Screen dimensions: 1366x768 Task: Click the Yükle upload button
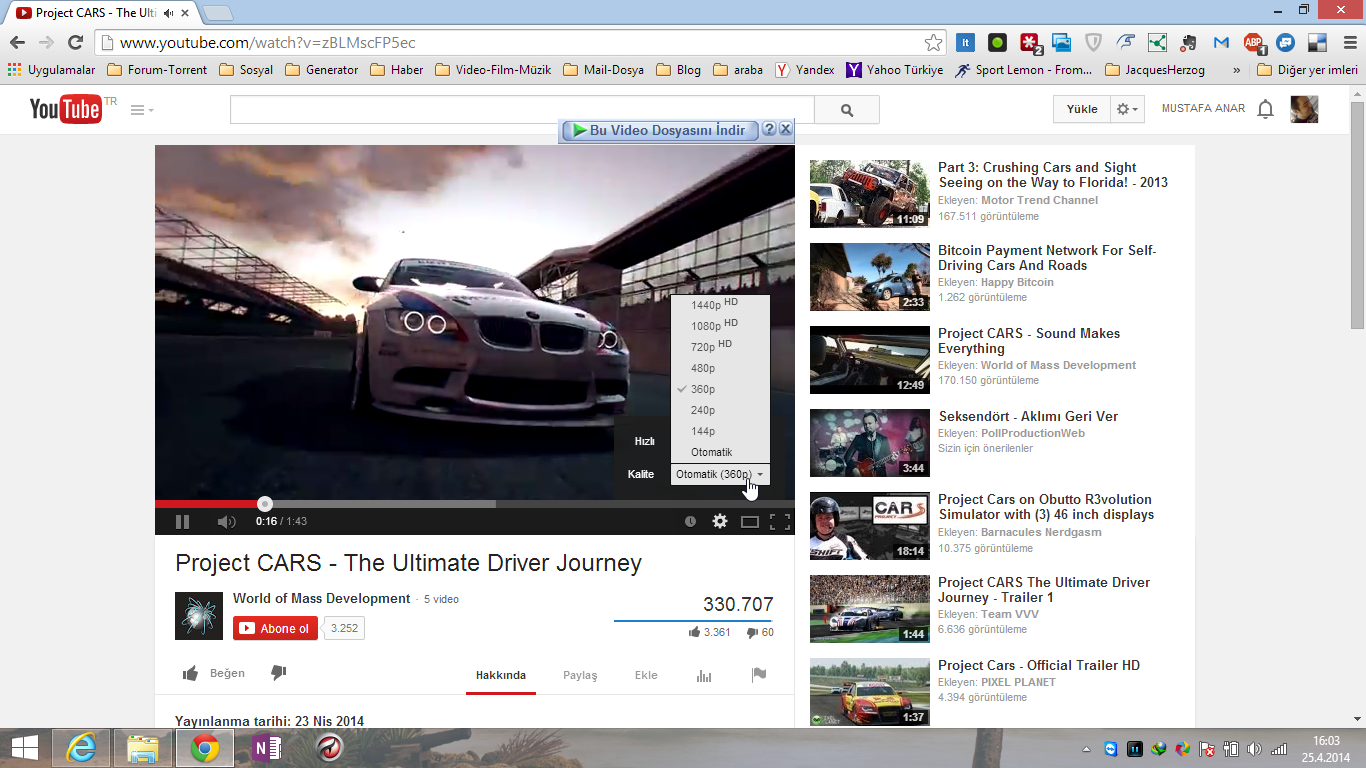click(1082, 109)
